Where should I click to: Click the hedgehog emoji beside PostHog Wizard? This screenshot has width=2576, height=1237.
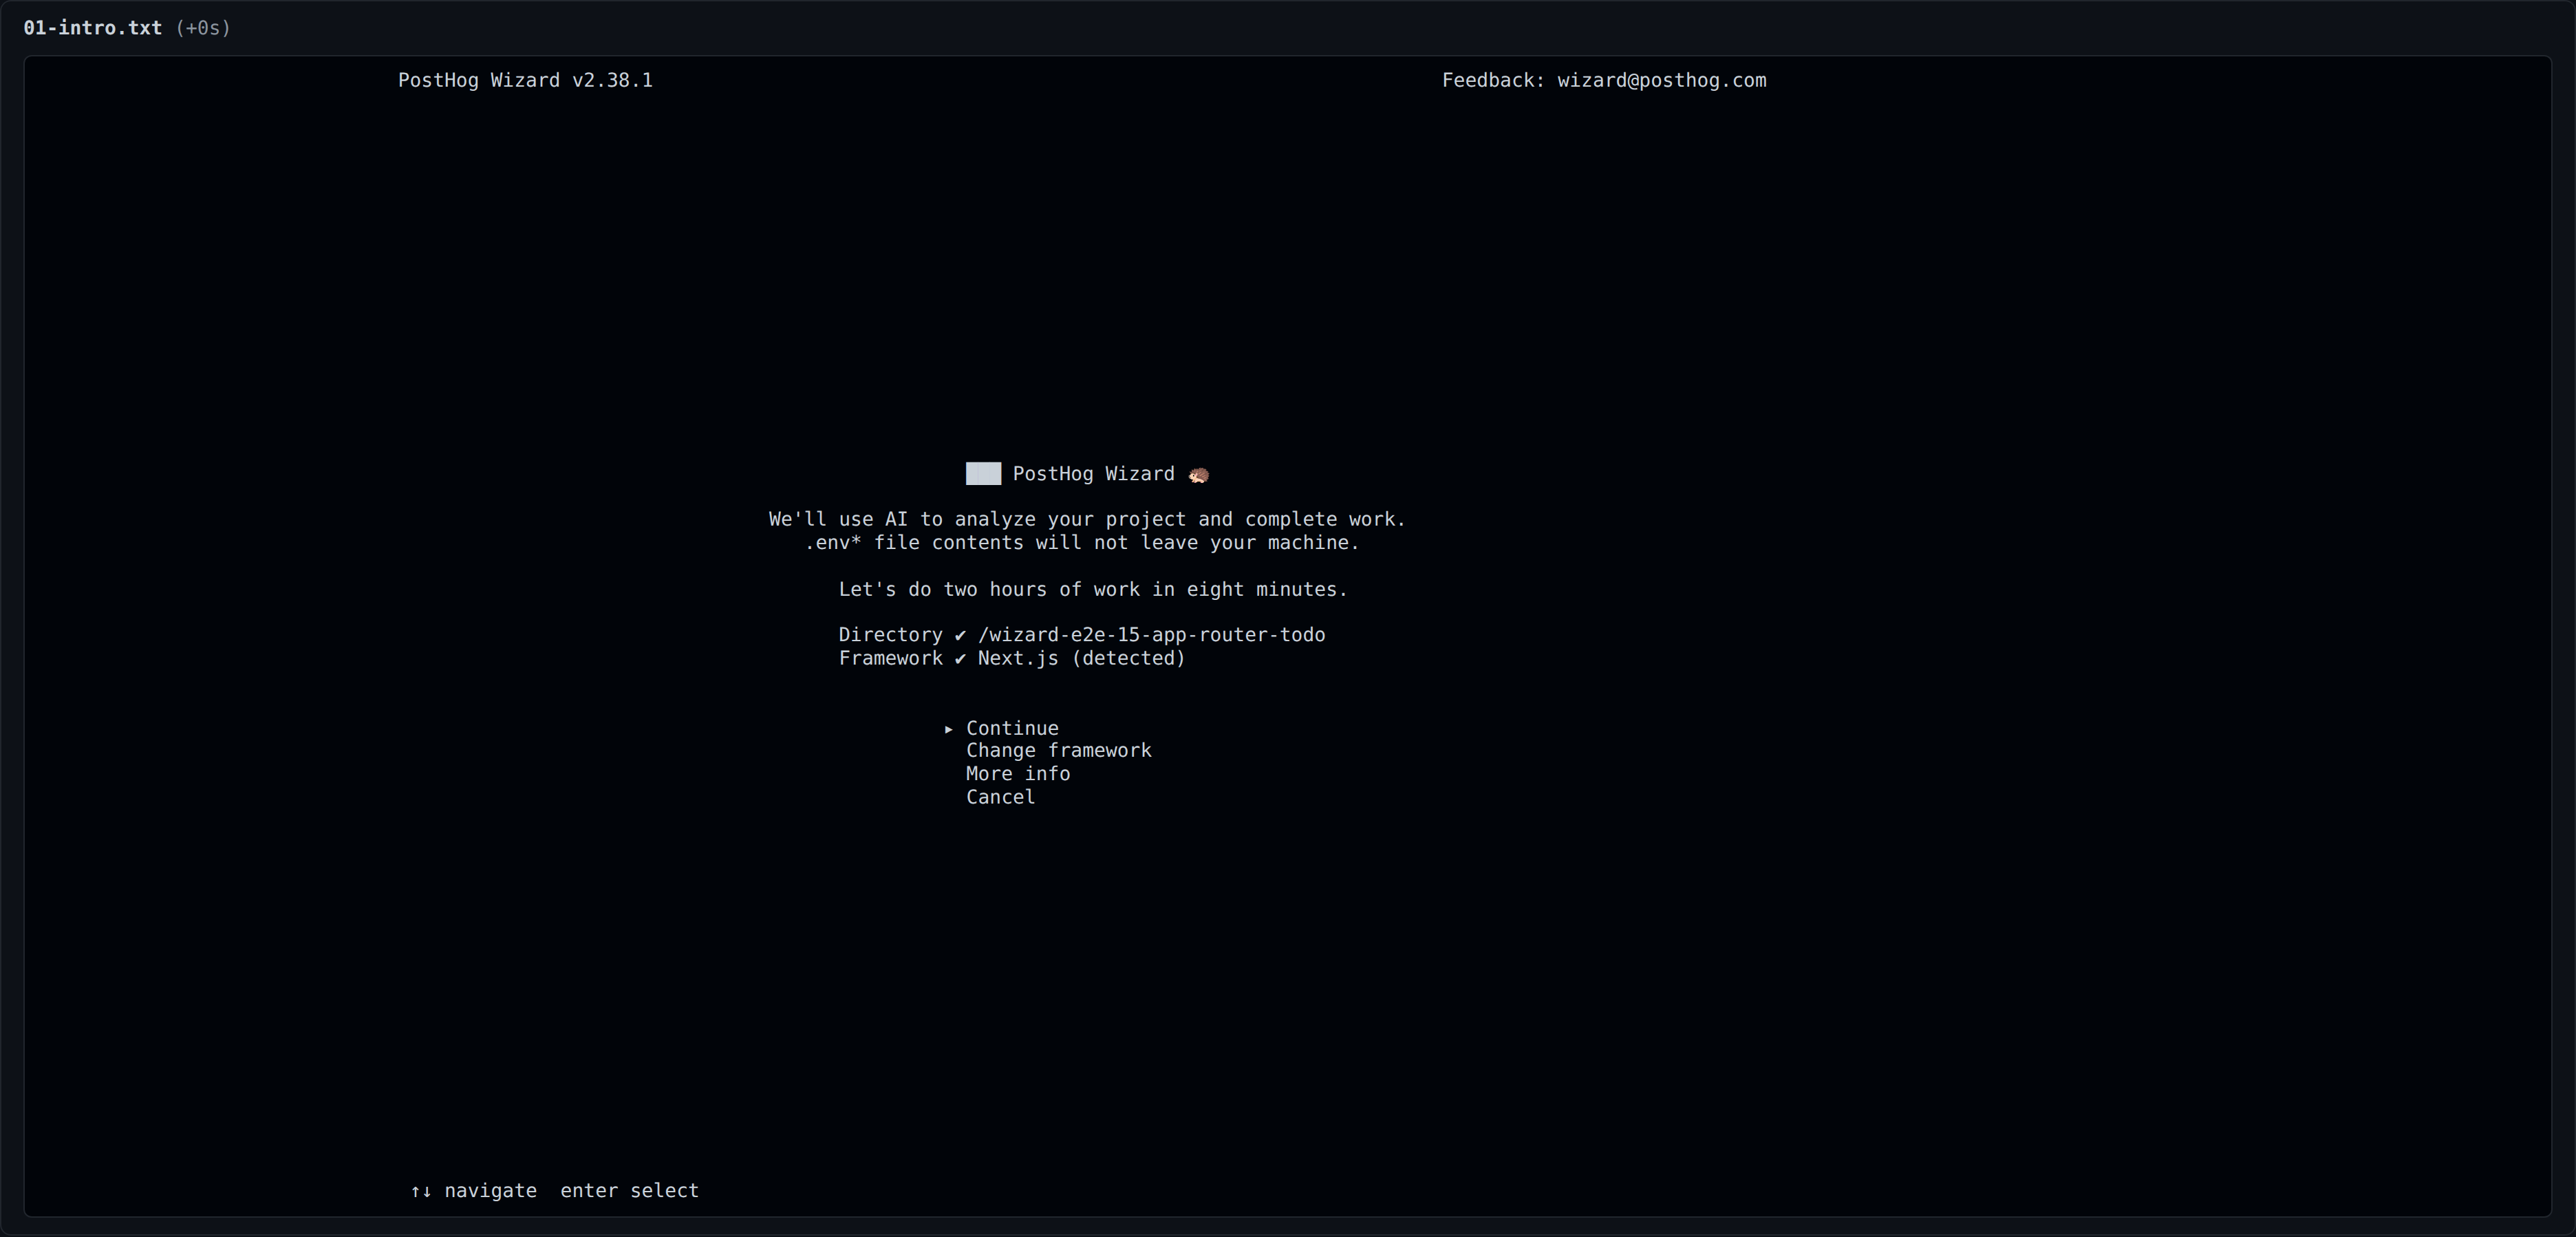tap(1198, 475)
